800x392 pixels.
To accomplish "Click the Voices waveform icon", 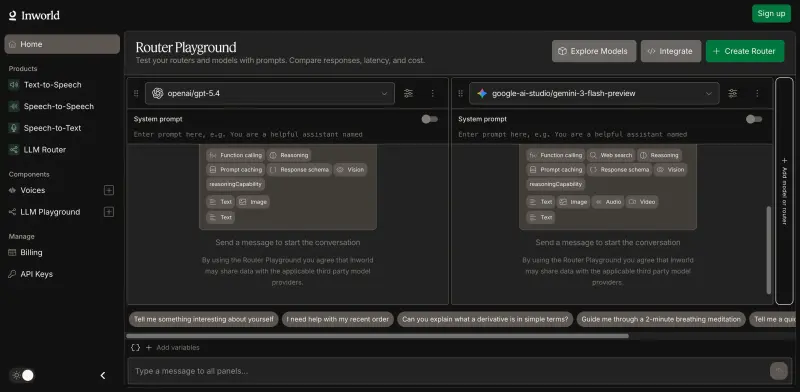I will tap(12, 190).
